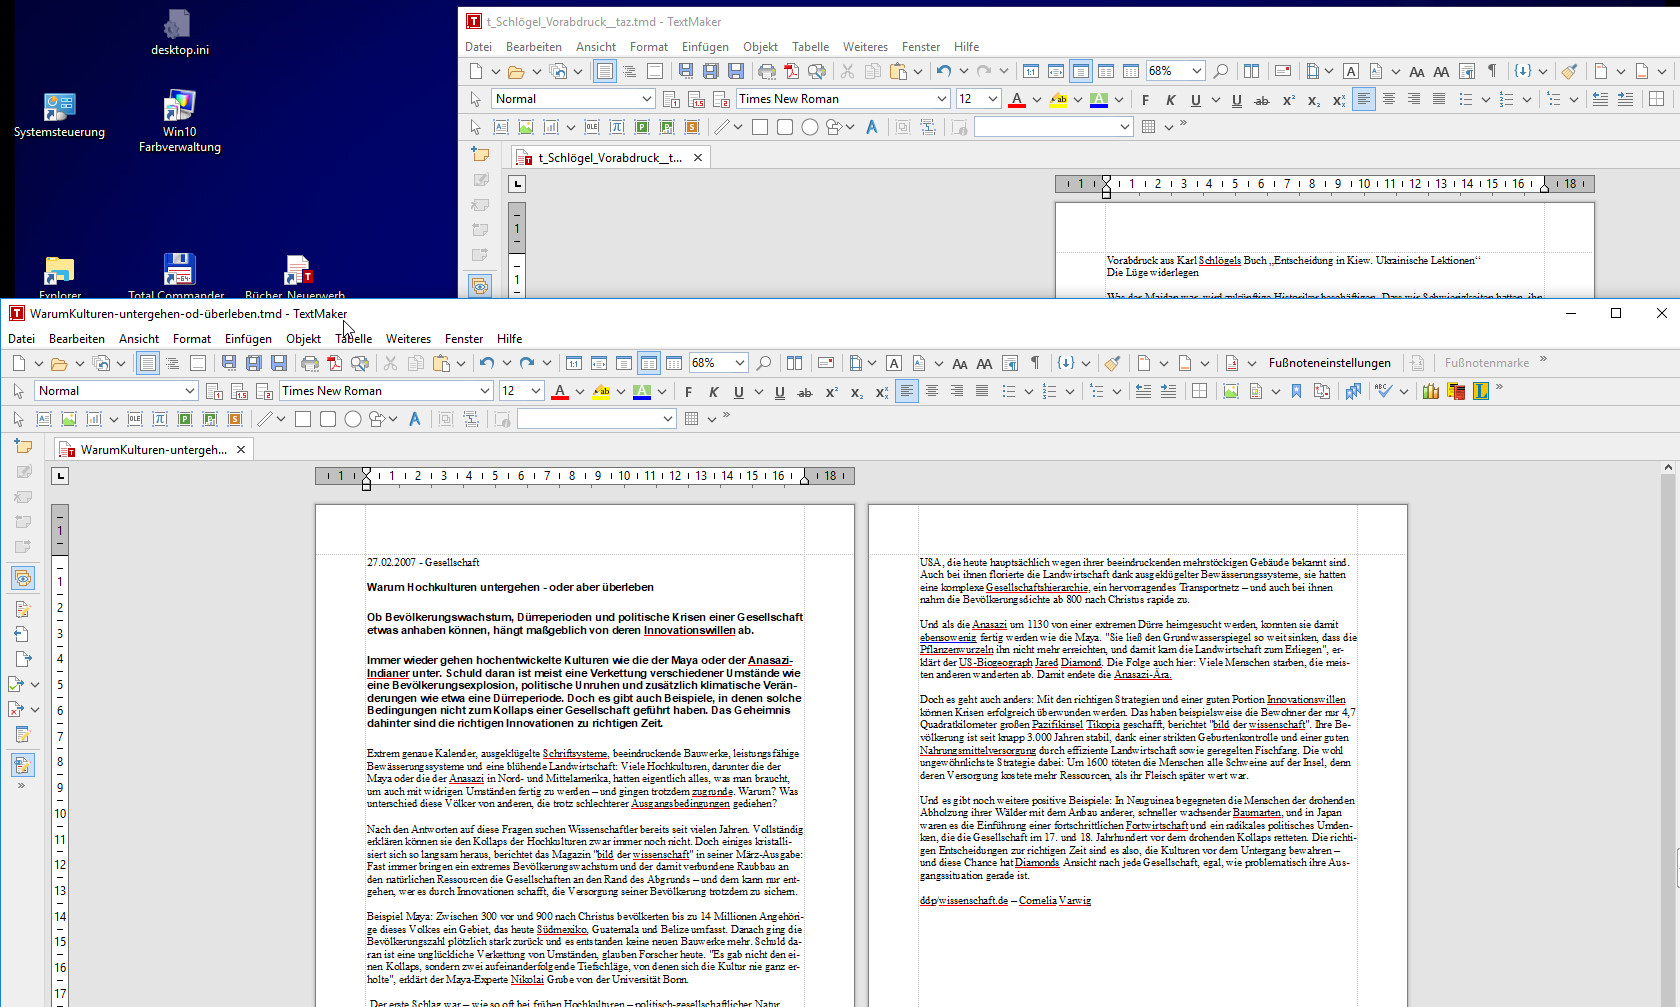The height and width of the screenshot is (1007, 1680).
Task: Close the t_Schlögel_Vorabdruck document tab
Action: point(698,158)
